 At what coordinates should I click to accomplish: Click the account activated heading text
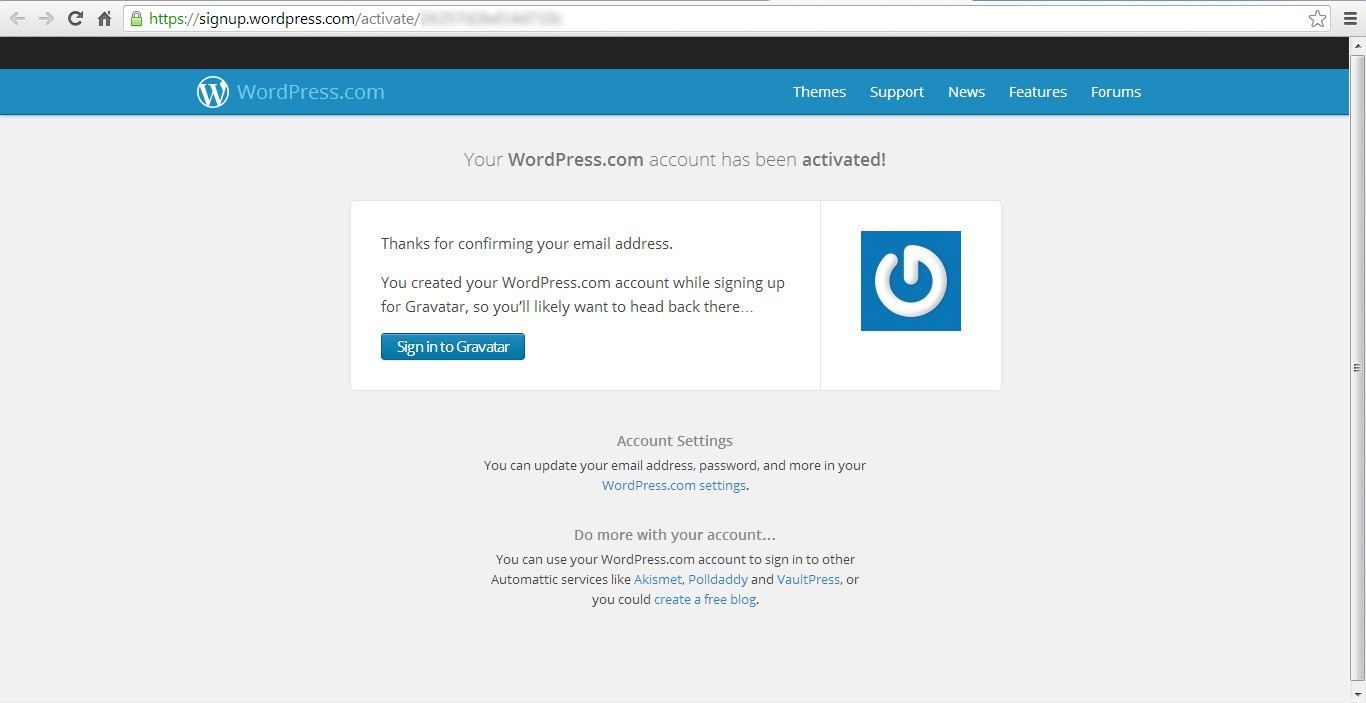pos(675,159)
